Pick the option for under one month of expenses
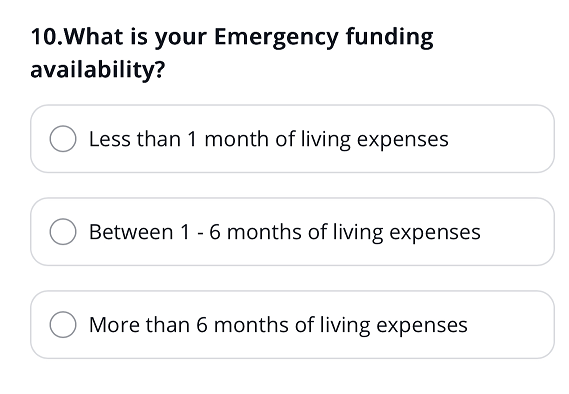 pos(292,139)
